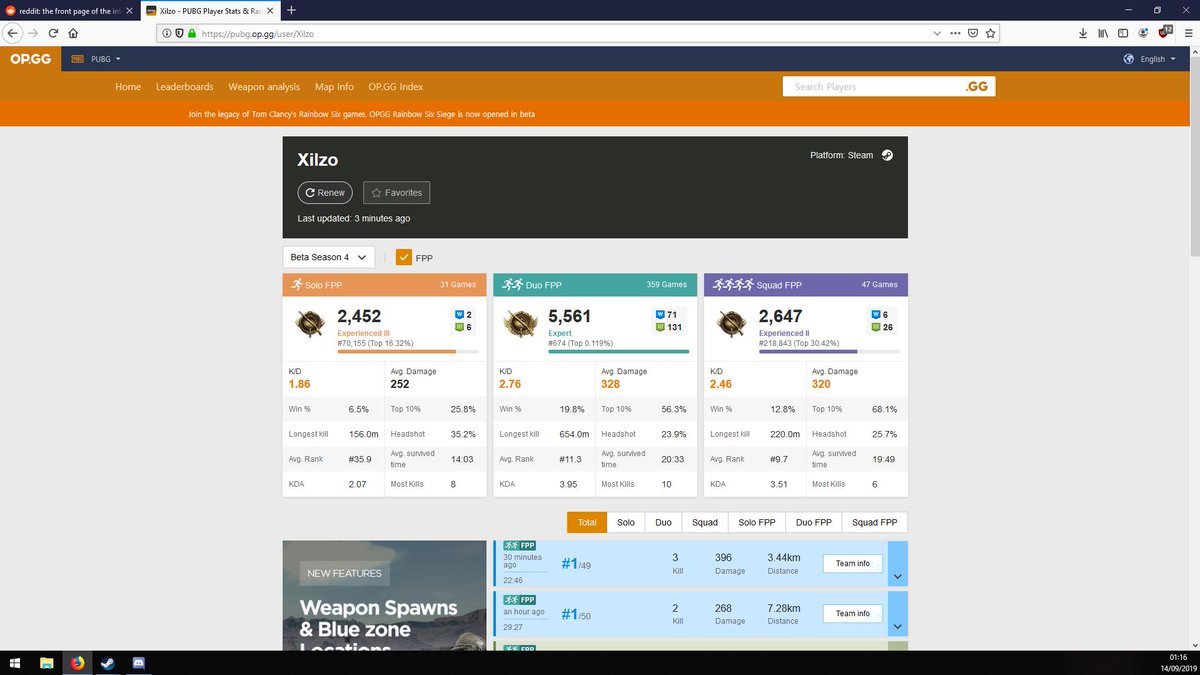Open page actions three-dot menu

[x=956, y=33]
